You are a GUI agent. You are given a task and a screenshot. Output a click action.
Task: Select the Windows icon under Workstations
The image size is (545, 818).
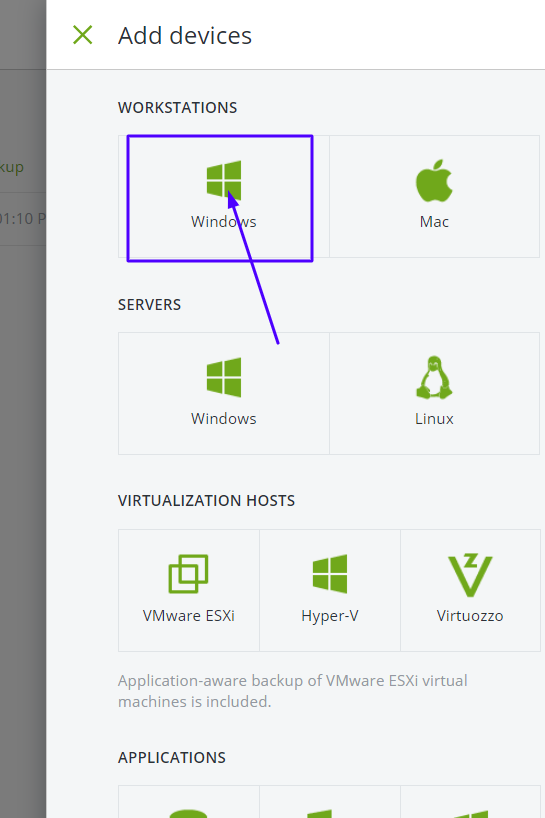coord(224,180)
